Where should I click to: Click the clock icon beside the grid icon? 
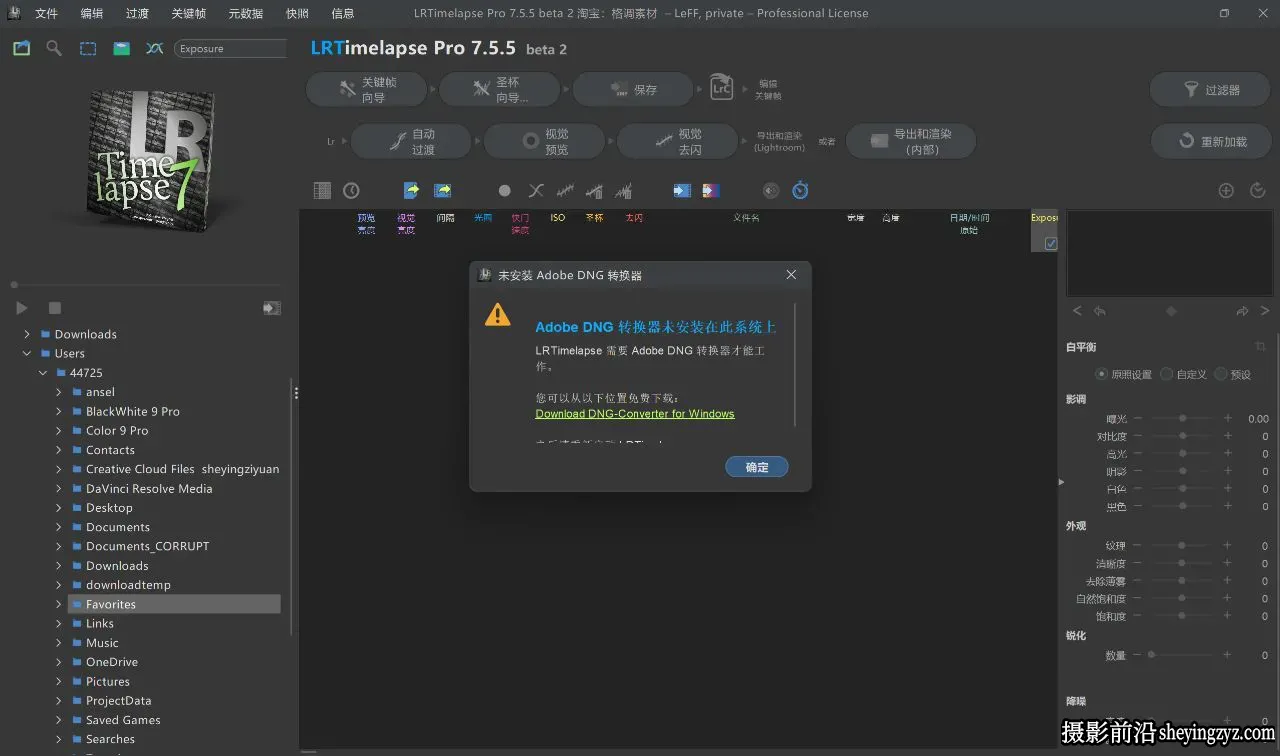point(351,190)
